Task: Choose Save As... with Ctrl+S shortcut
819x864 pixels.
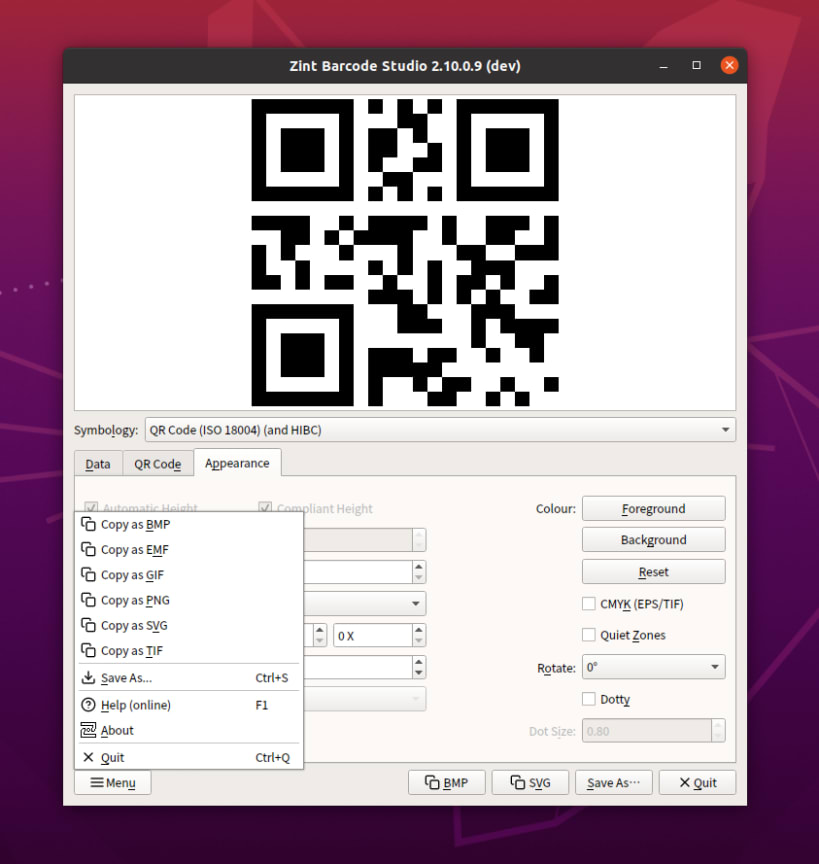Action: click(189, 677)
